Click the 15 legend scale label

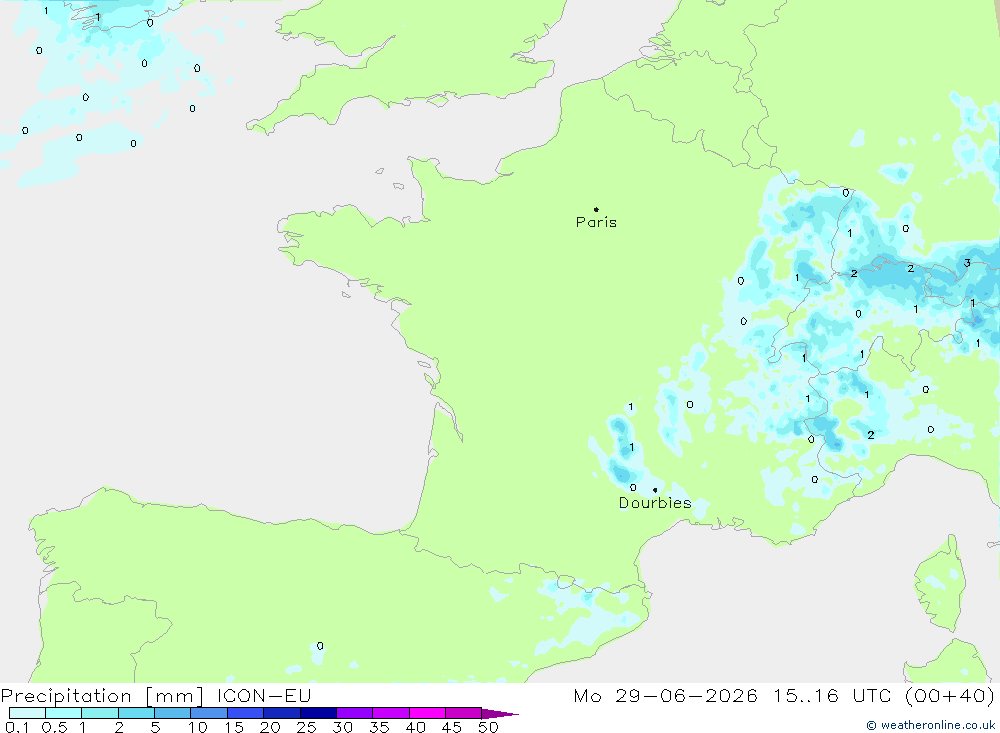click(234, 727)
